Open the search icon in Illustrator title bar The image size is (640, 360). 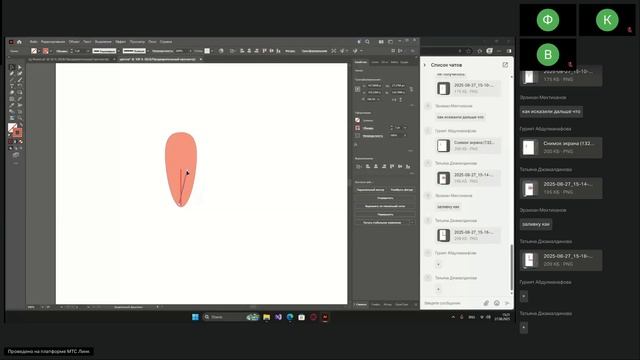(367, 42)
